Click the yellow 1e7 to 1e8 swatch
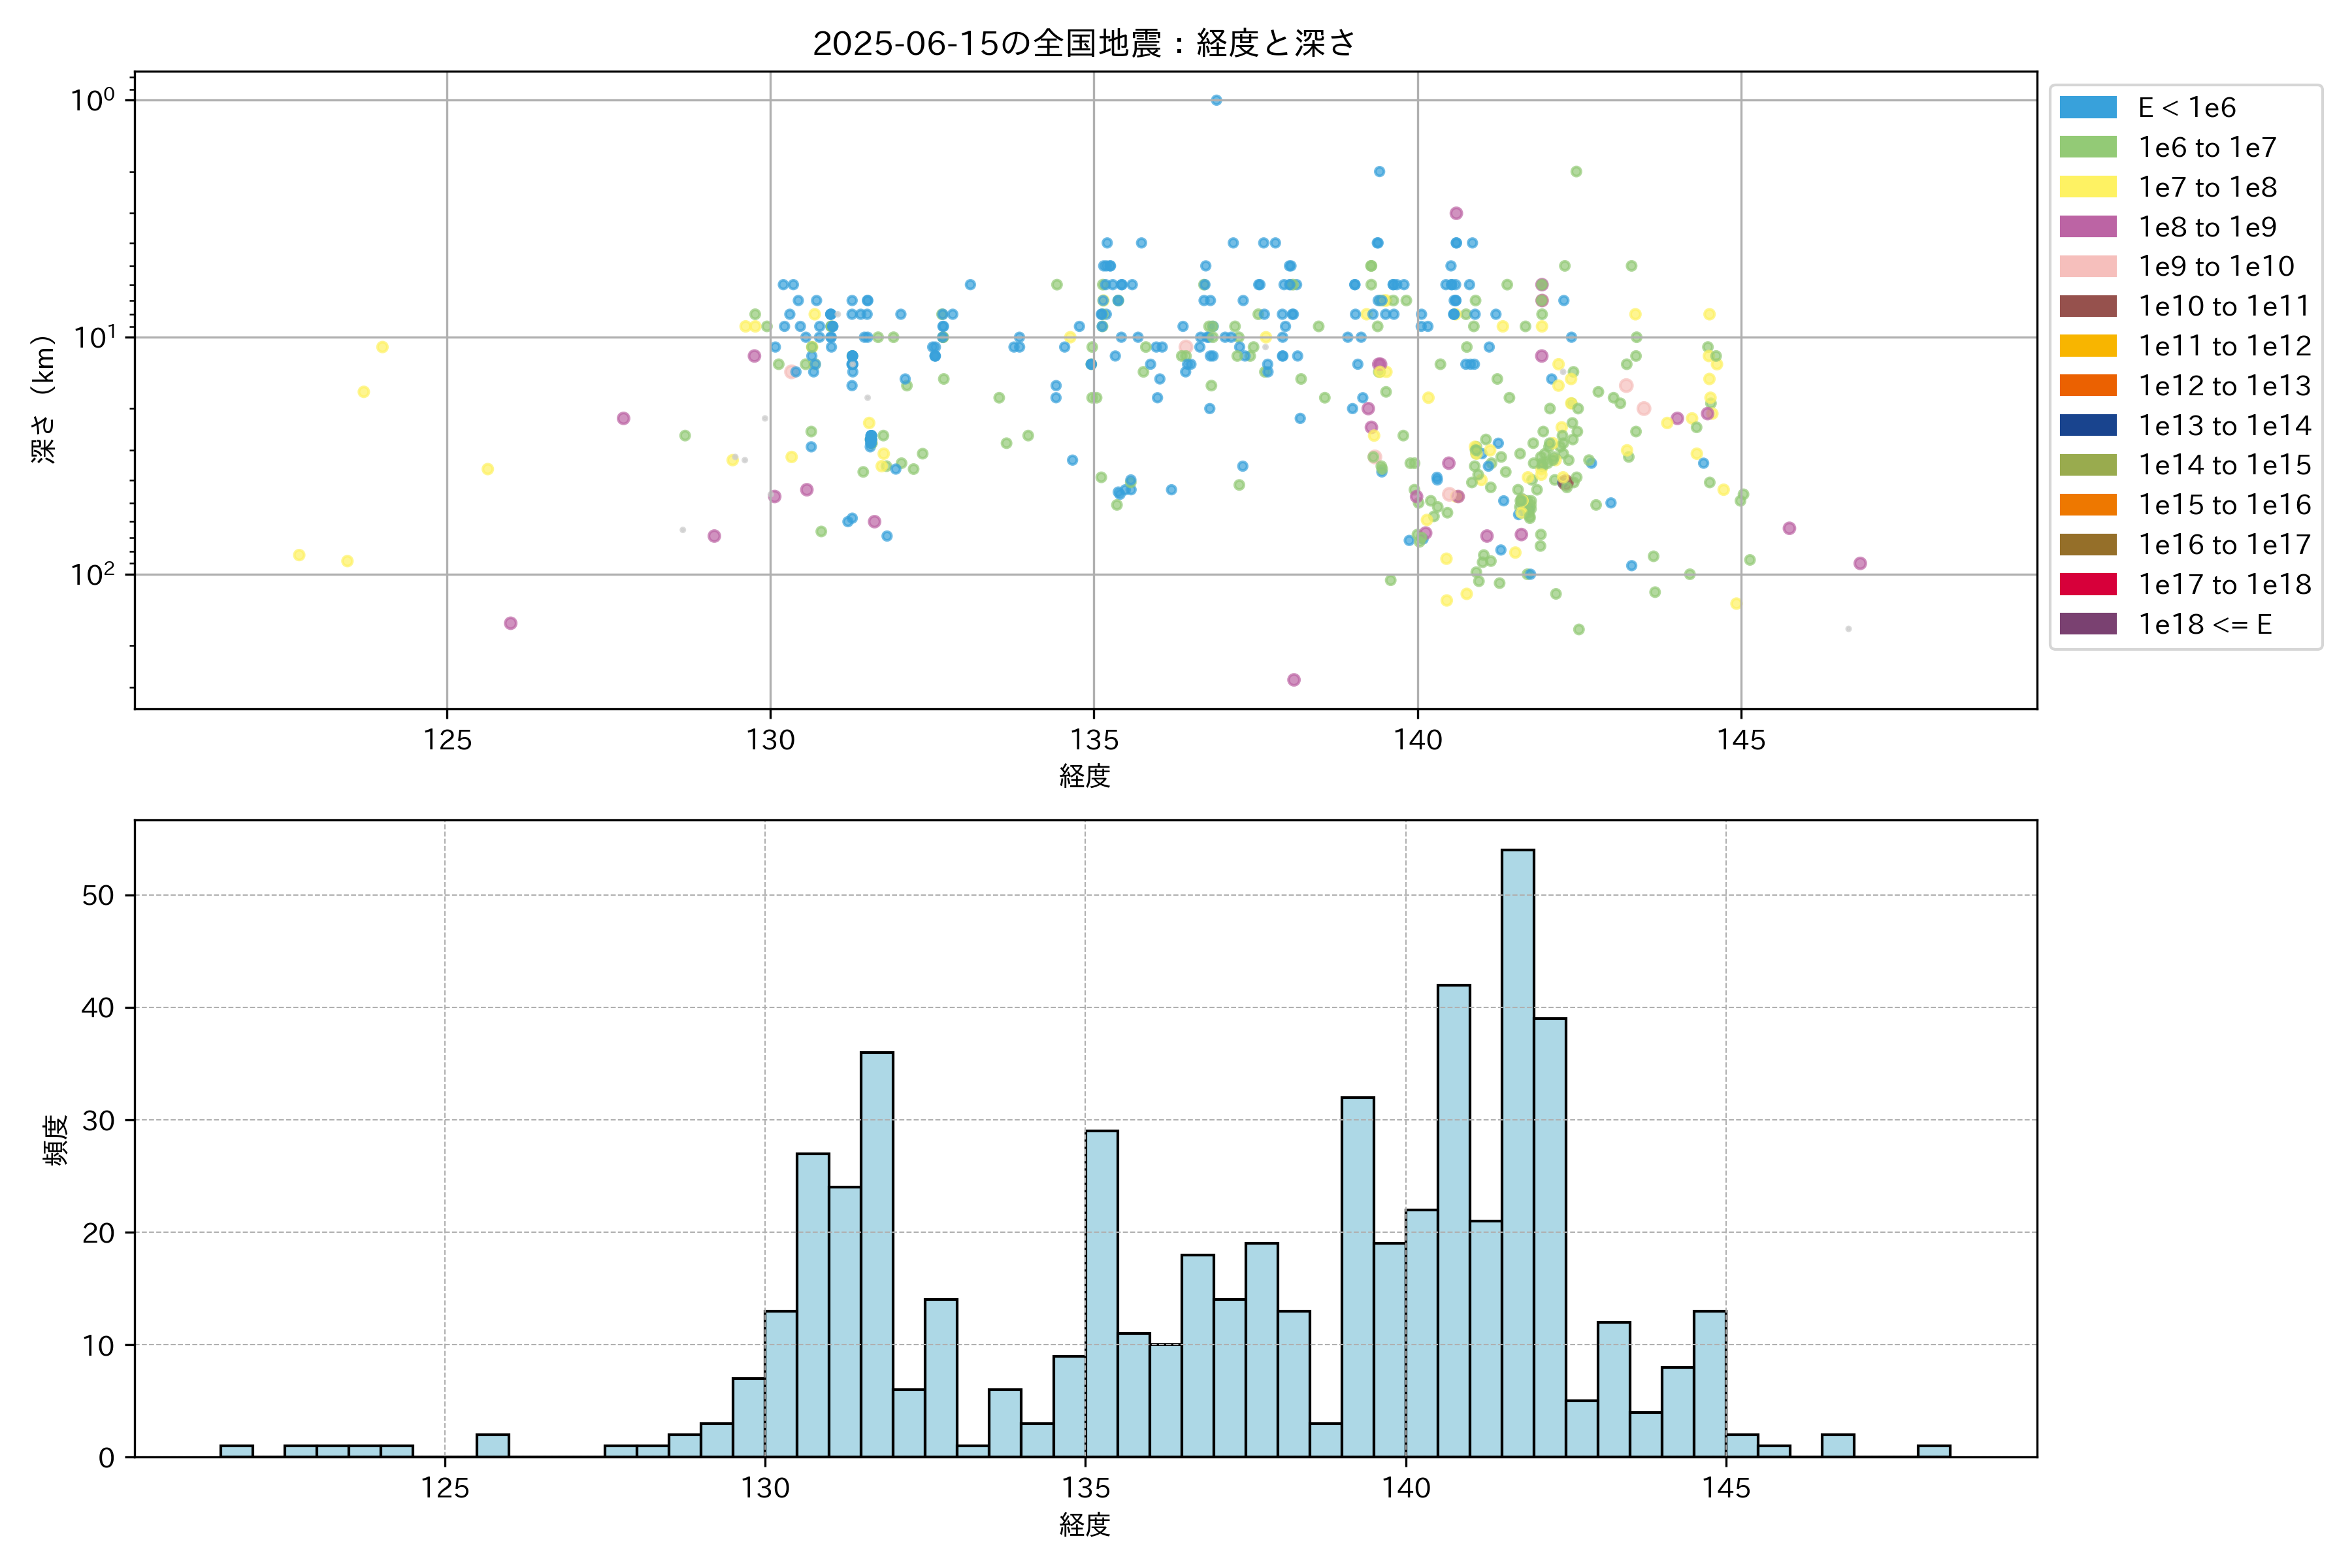The height and width of the screenshot is (1568, 2352). tap(2088, 187)
